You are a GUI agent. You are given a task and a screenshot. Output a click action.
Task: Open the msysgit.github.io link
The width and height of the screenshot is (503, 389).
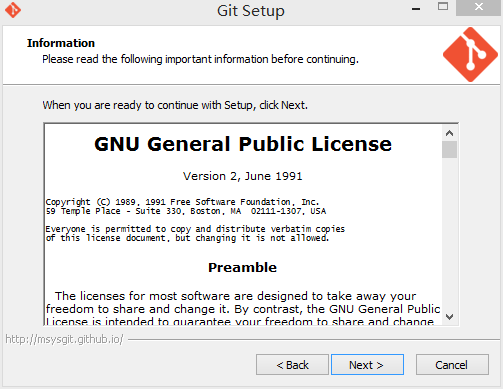(64, 339)
